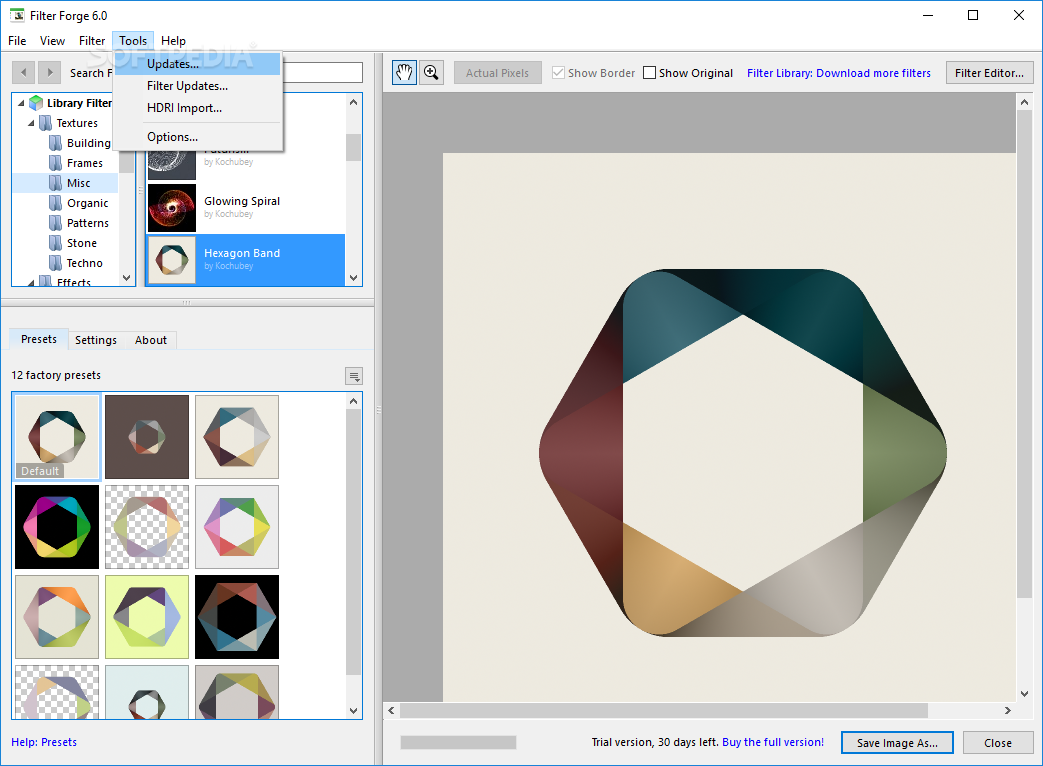Image resolution: width=1043 pixels, height=766 pixels.
Task: Click the Organic category folder icon
Action: 57,203
